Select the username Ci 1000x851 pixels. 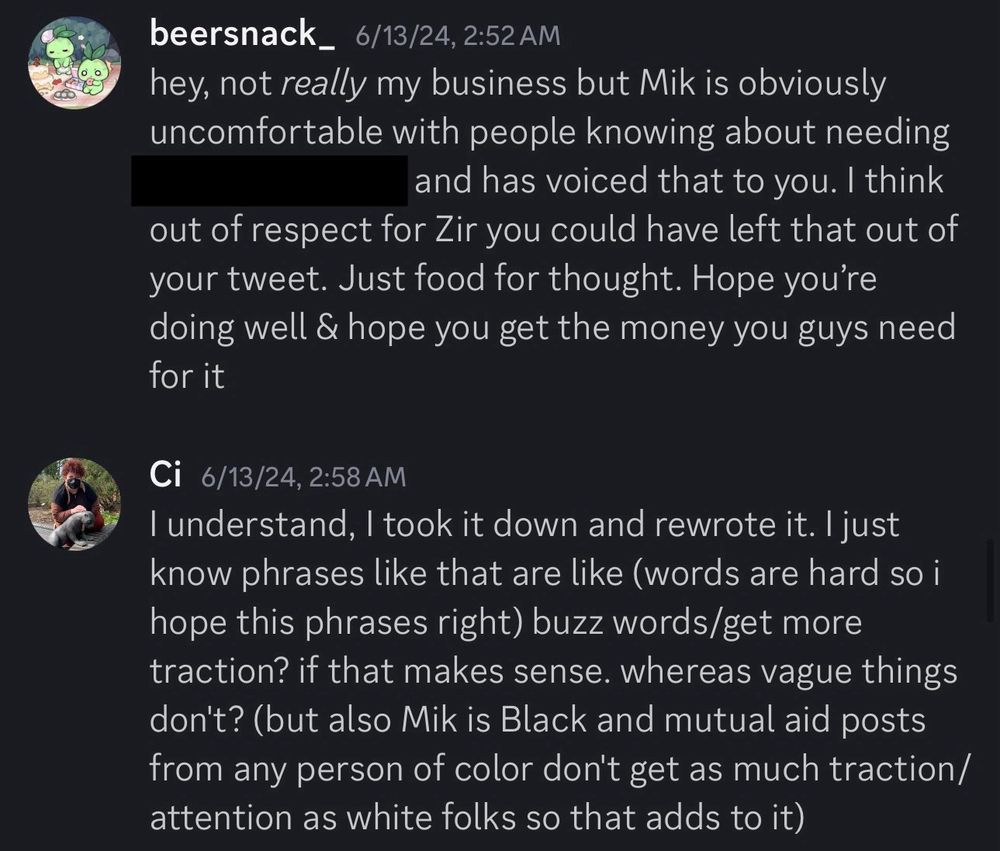tap(165, 474)
